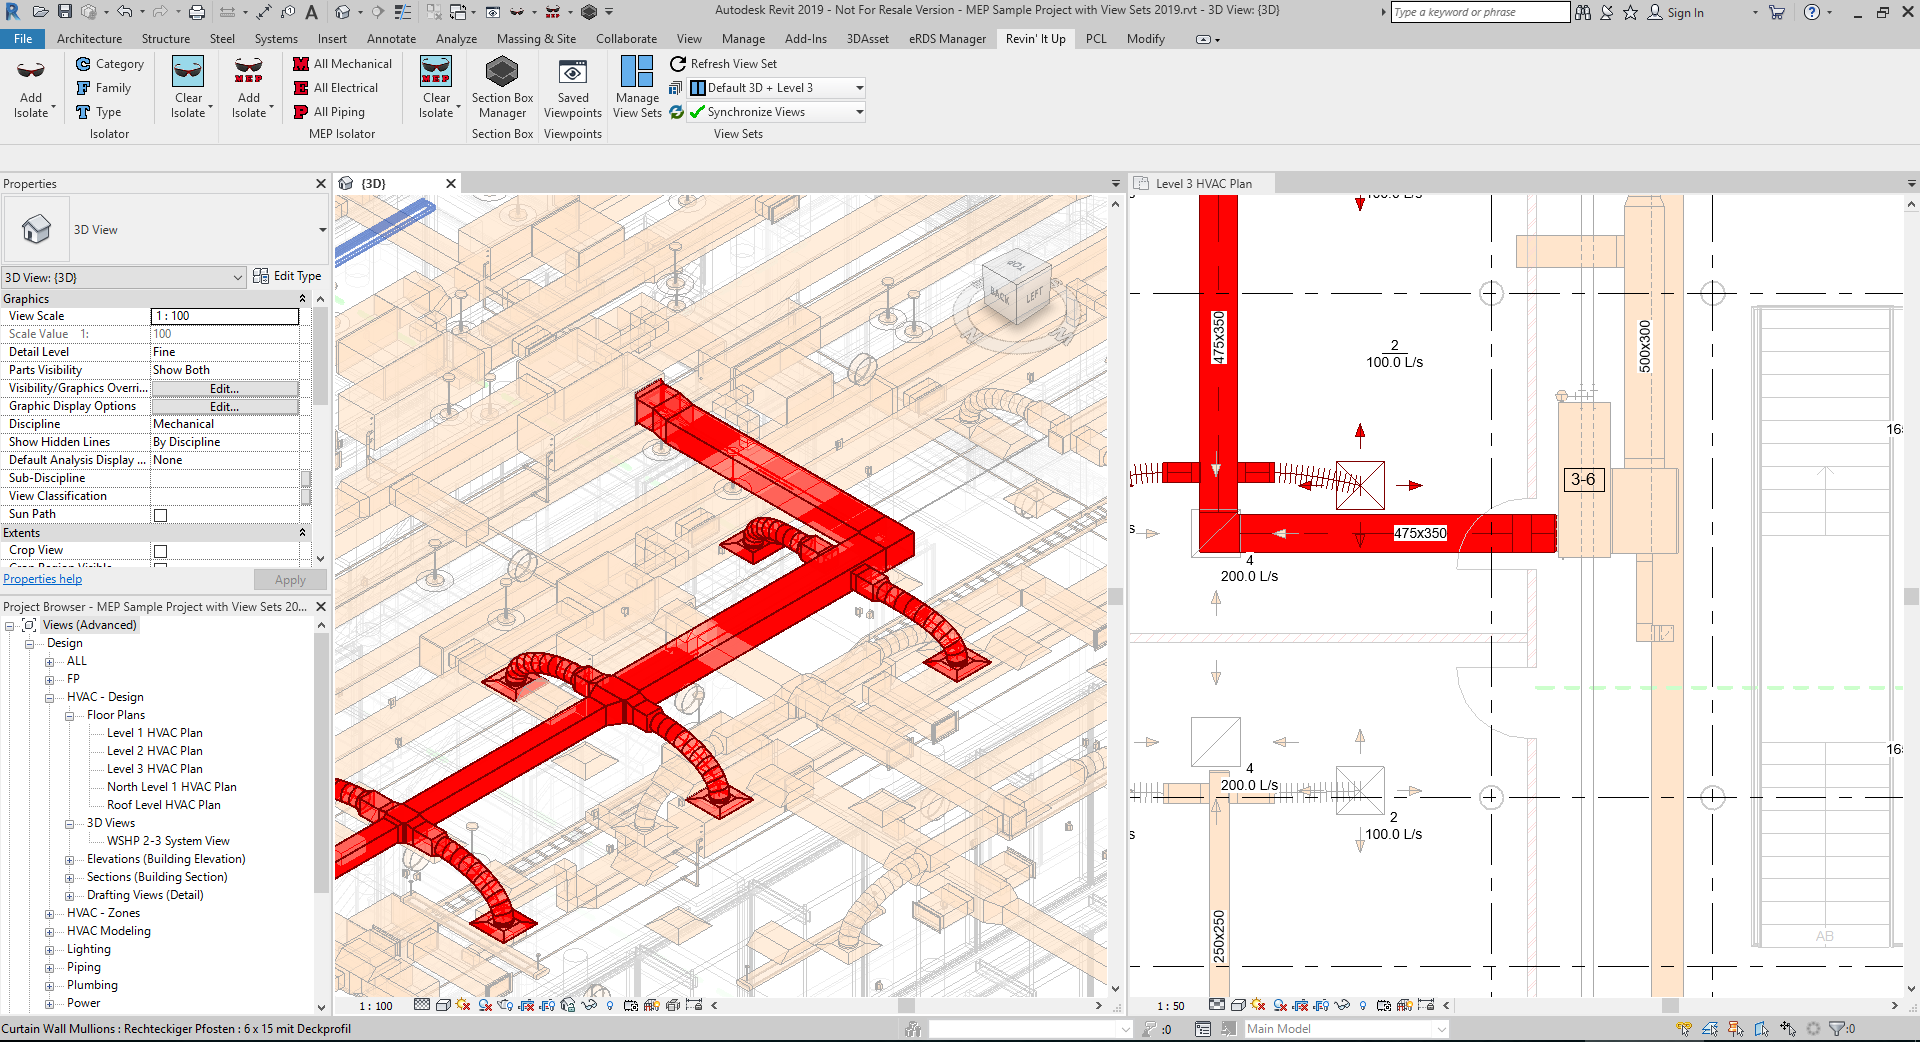Open Saved Viewpoints tool

pyautogui.click(x=572, y=74)
